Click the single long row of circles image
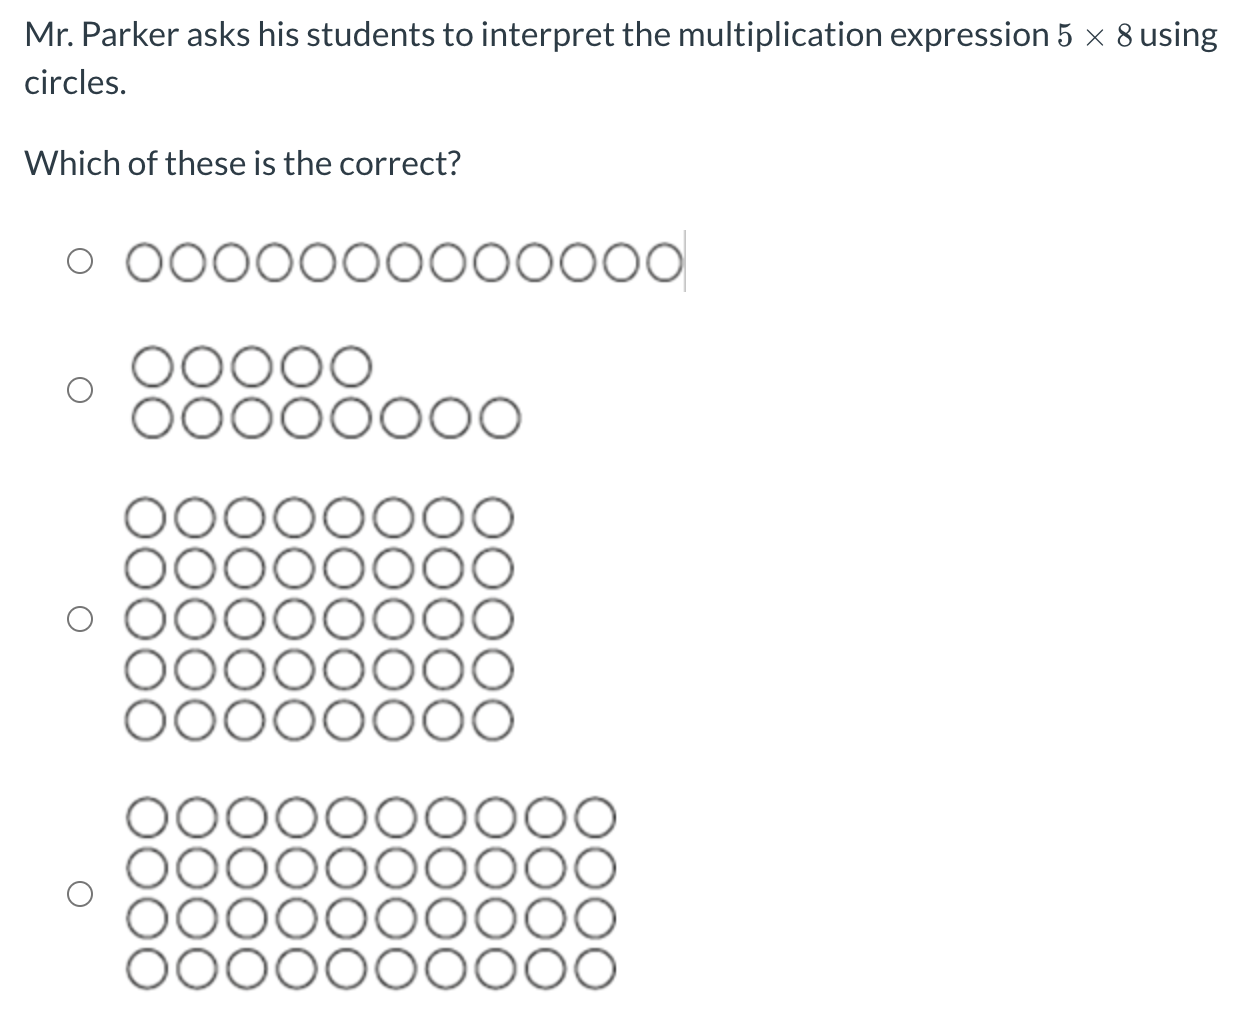Screen dimensions: 1248x1018 click(x=405, y=264)
